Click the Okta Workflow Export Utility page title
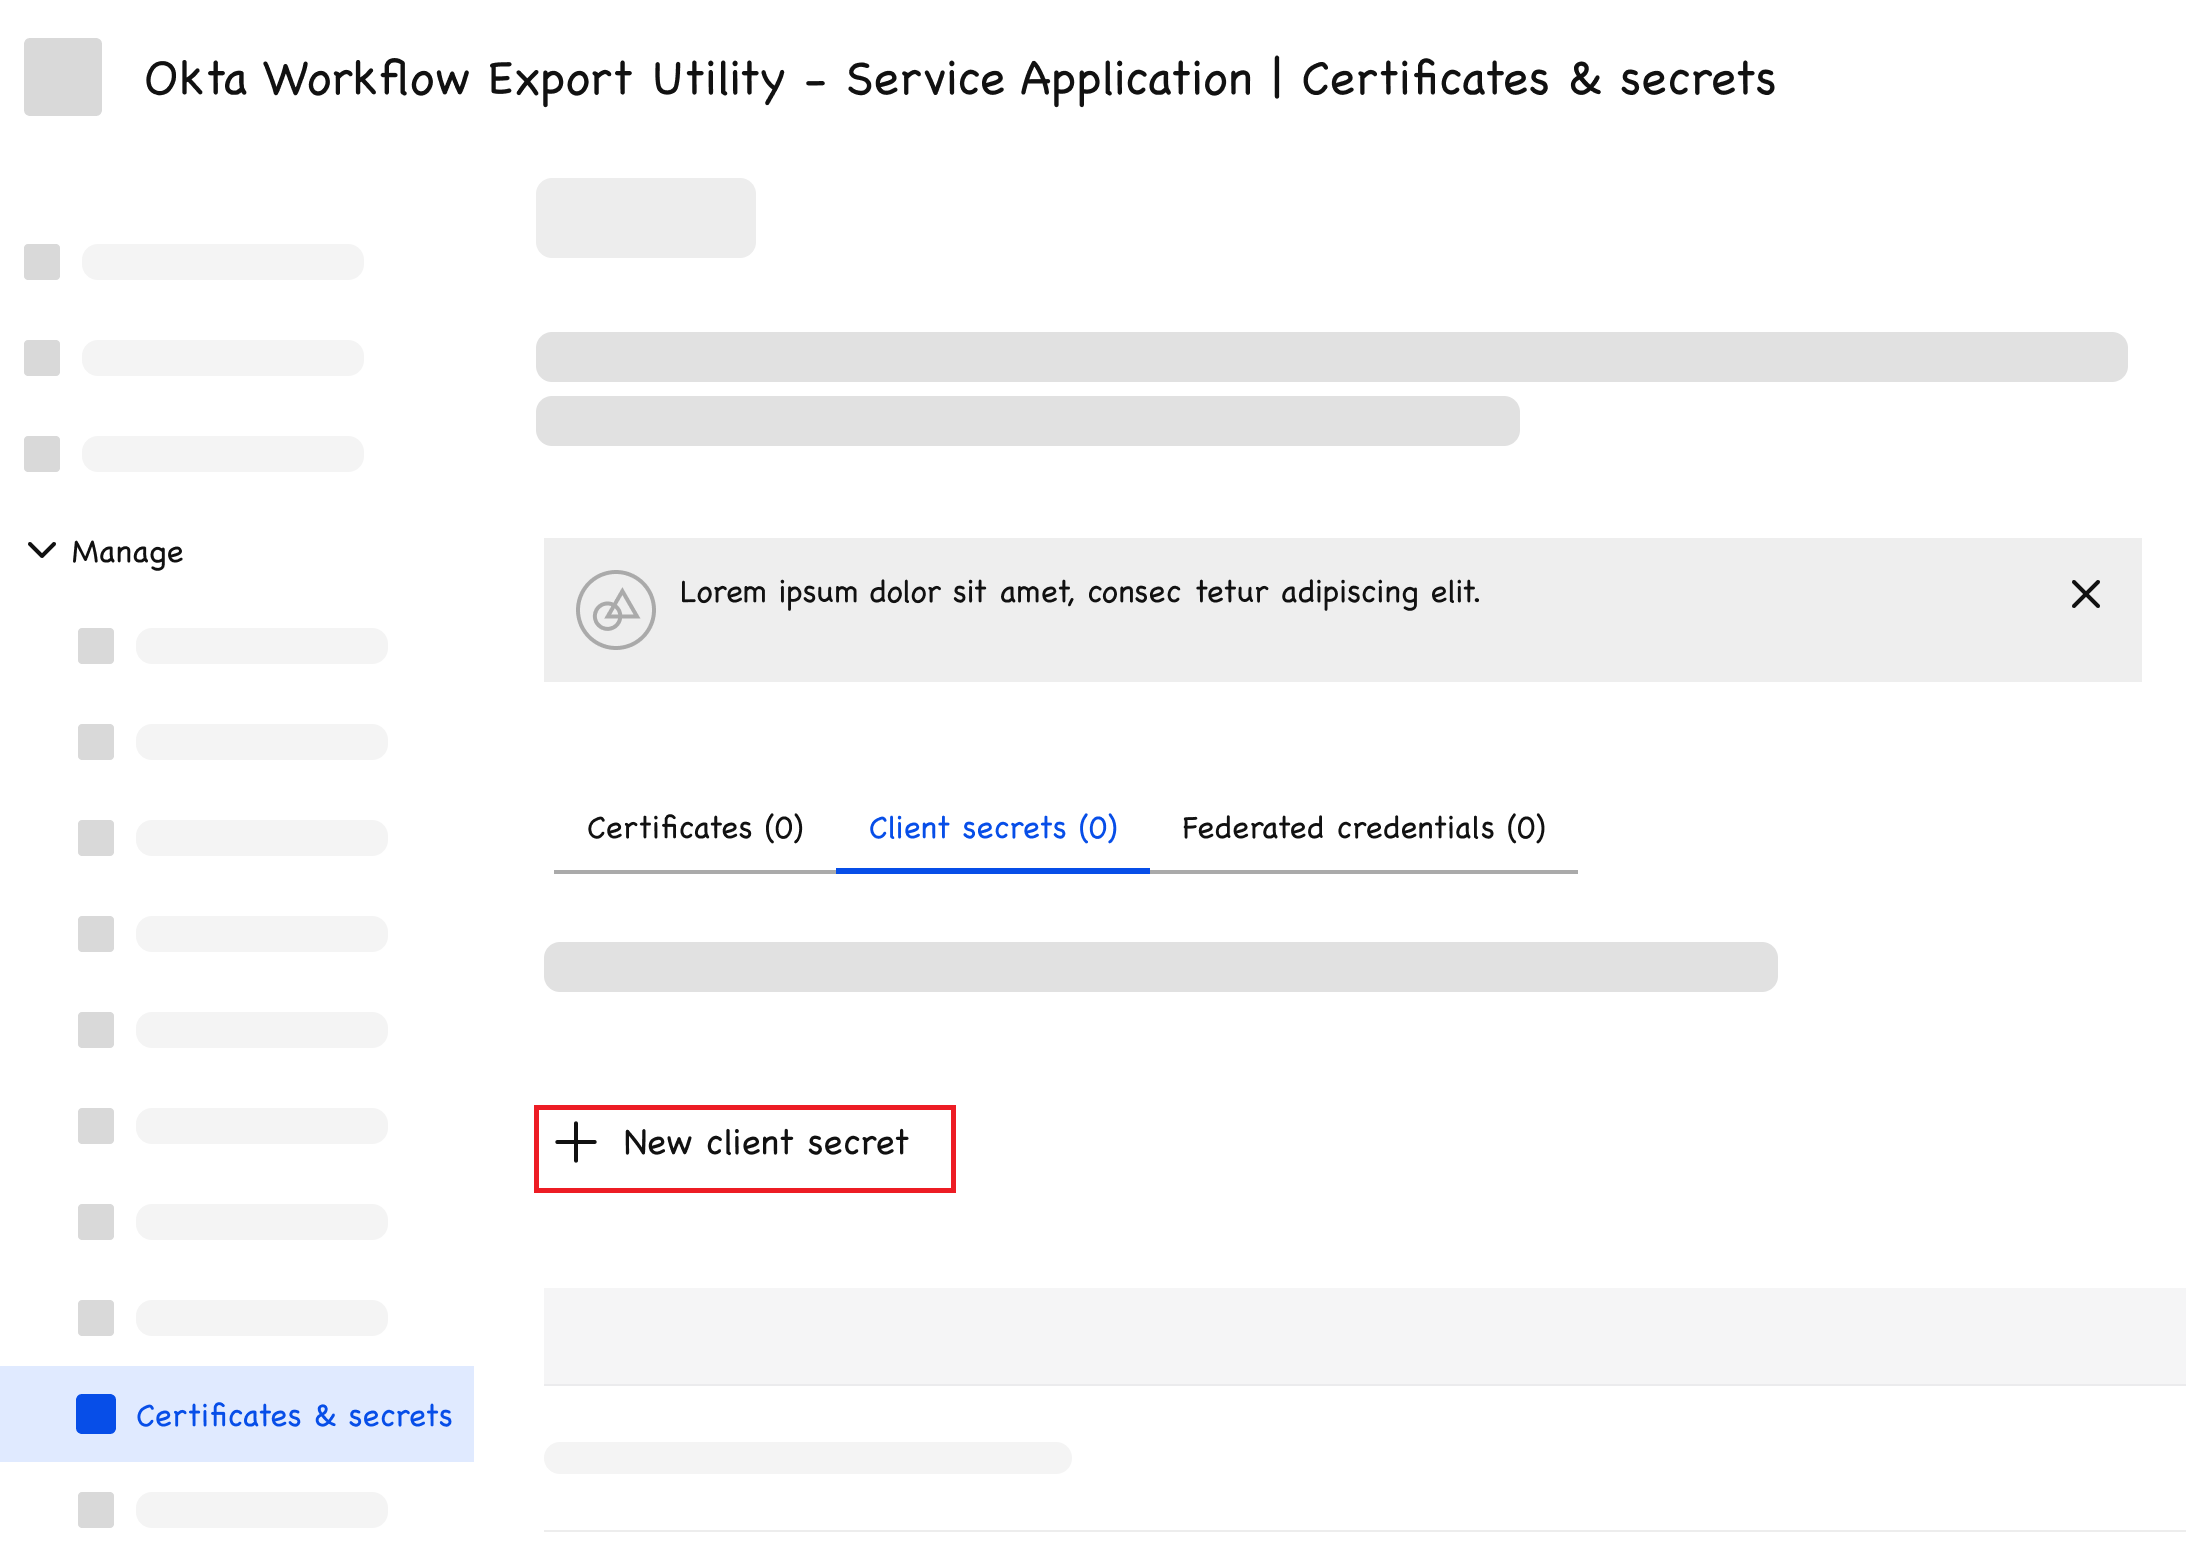Viewport: 2186px width, 1552px height. tap(959, 79)
